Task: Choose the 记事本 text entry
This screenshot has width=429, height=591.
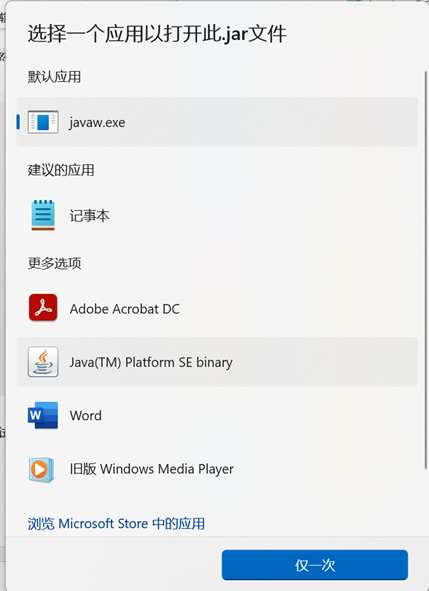Action: 89,216
